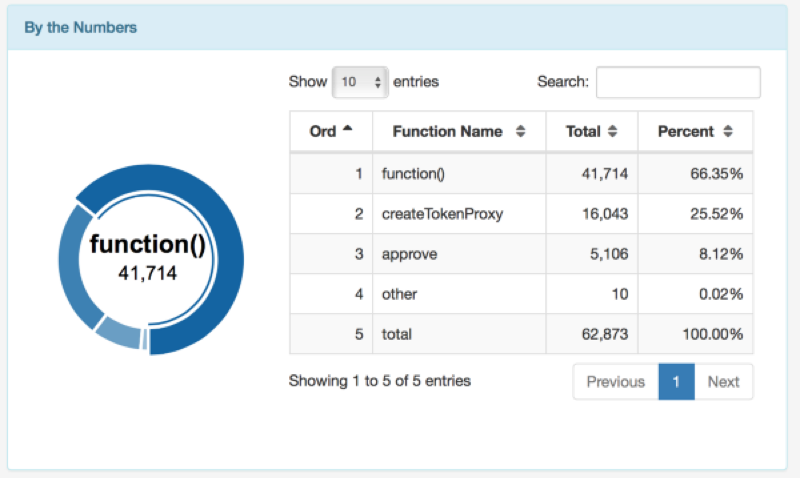The height and width of the screenshot is (478, 800).
Task: Click the approve table row
Action: click(521, 254)
